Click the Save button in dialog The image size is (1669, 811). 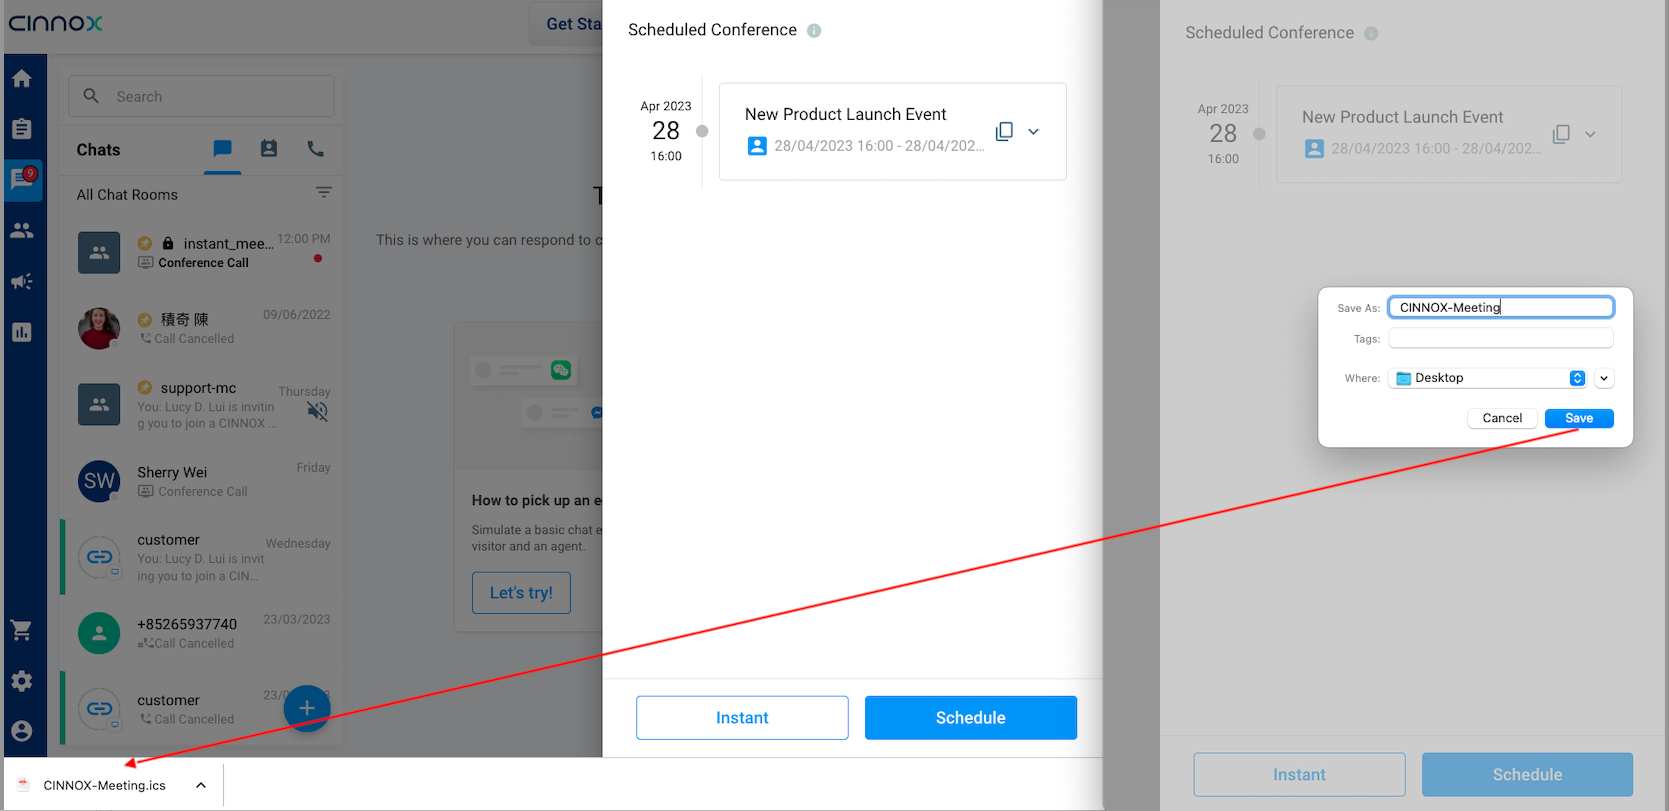1579,418
